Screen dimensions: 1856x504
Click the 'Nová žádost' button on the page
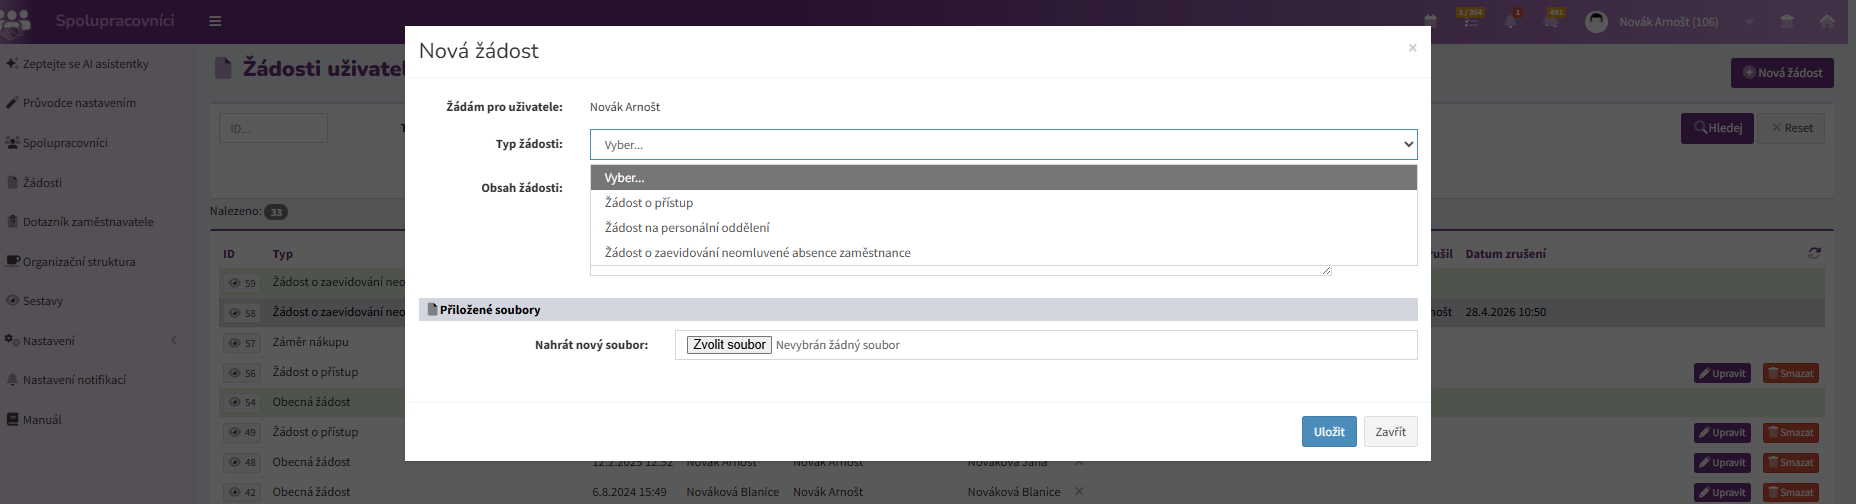1782,73
